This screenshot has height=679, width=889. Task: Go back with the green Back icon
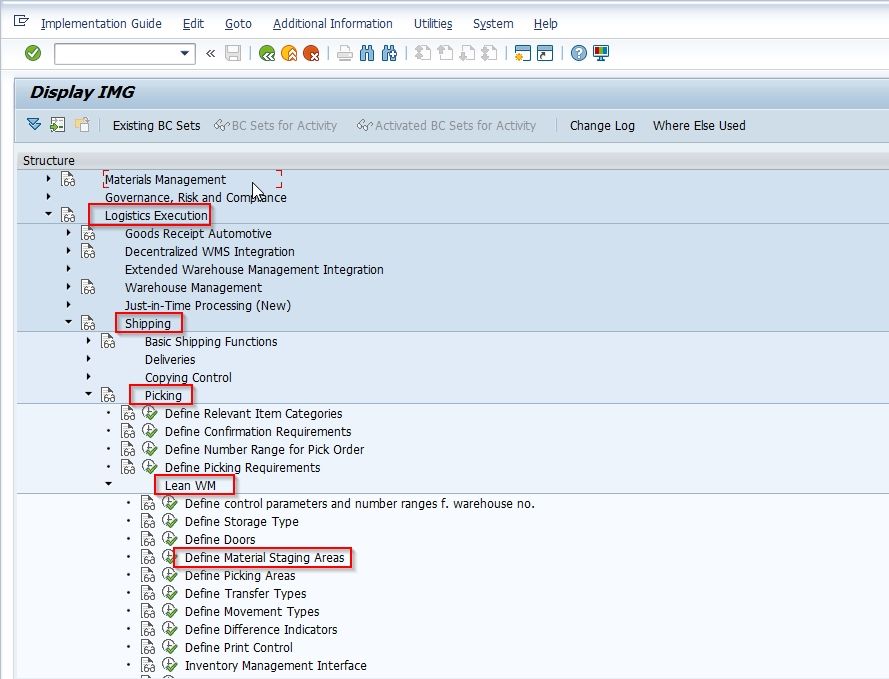pyautogui.click(x=266, y=53)
